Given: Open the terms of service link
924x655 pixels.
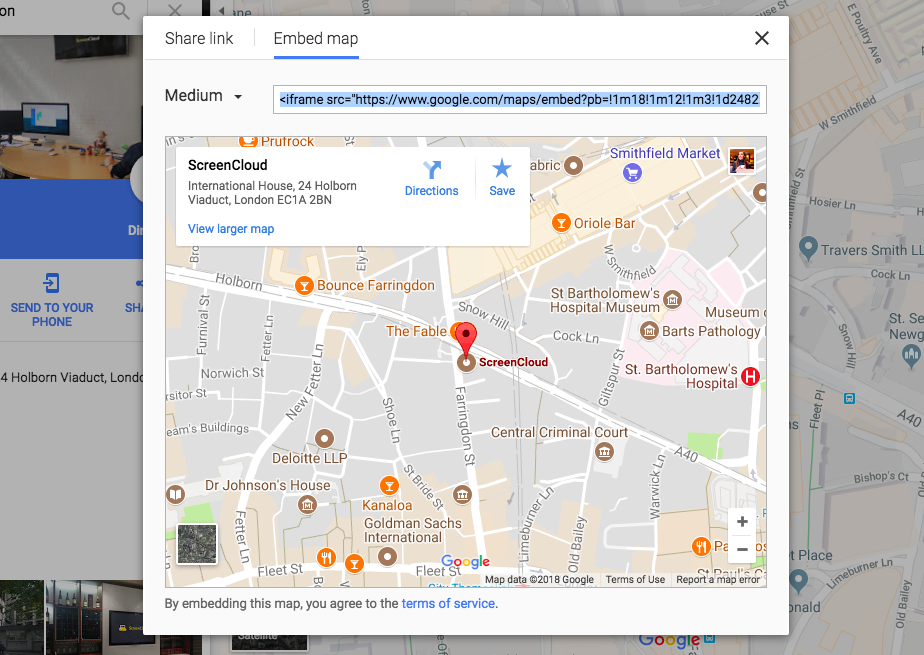Looking at the screenshot, I should coord(448,604).
